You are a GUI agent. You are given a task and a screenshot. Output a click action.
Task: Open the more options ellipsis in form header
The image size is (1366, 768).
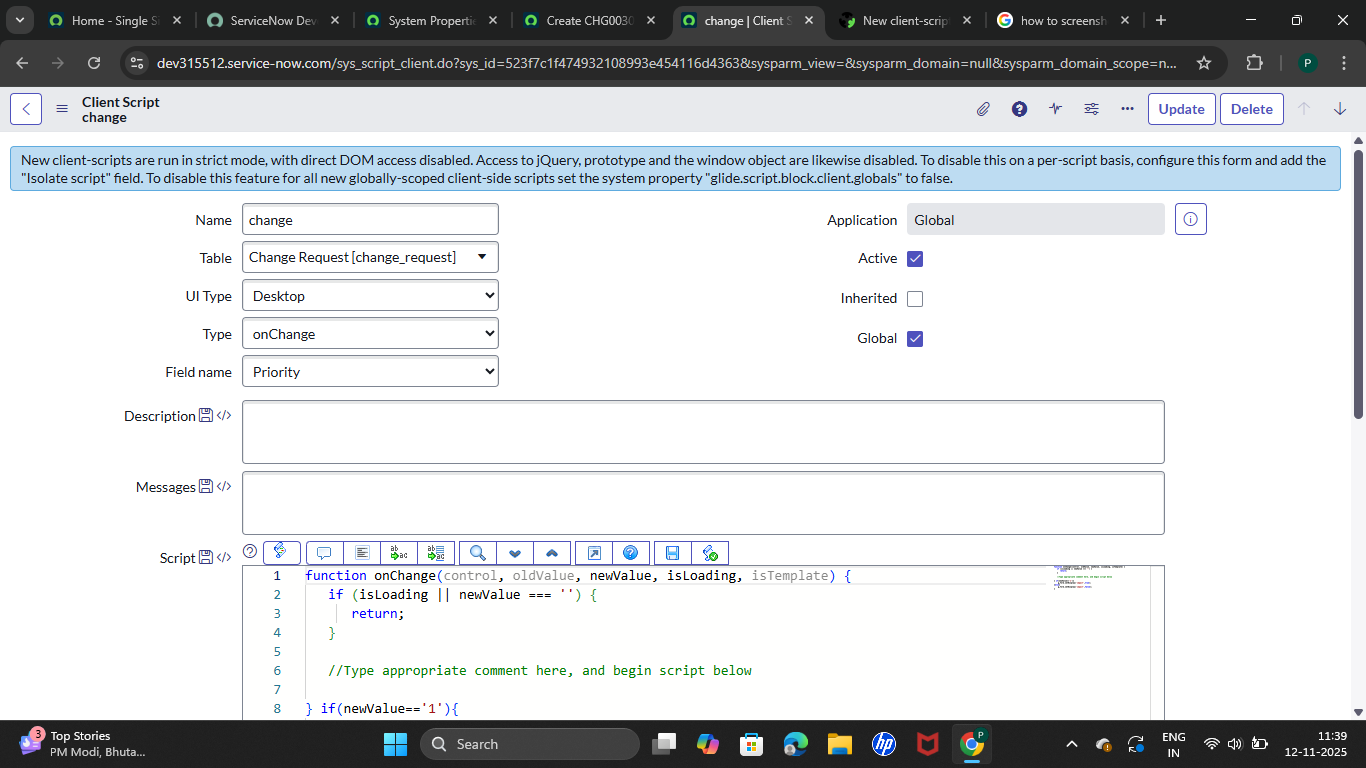[1127, 109]
